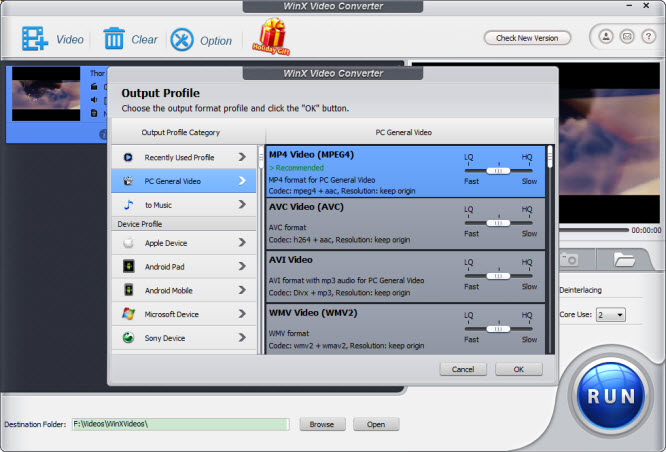This screenshot has width=666, height=452.
Task: Click the PC General Video clapperboard icon
Action: 128,181
